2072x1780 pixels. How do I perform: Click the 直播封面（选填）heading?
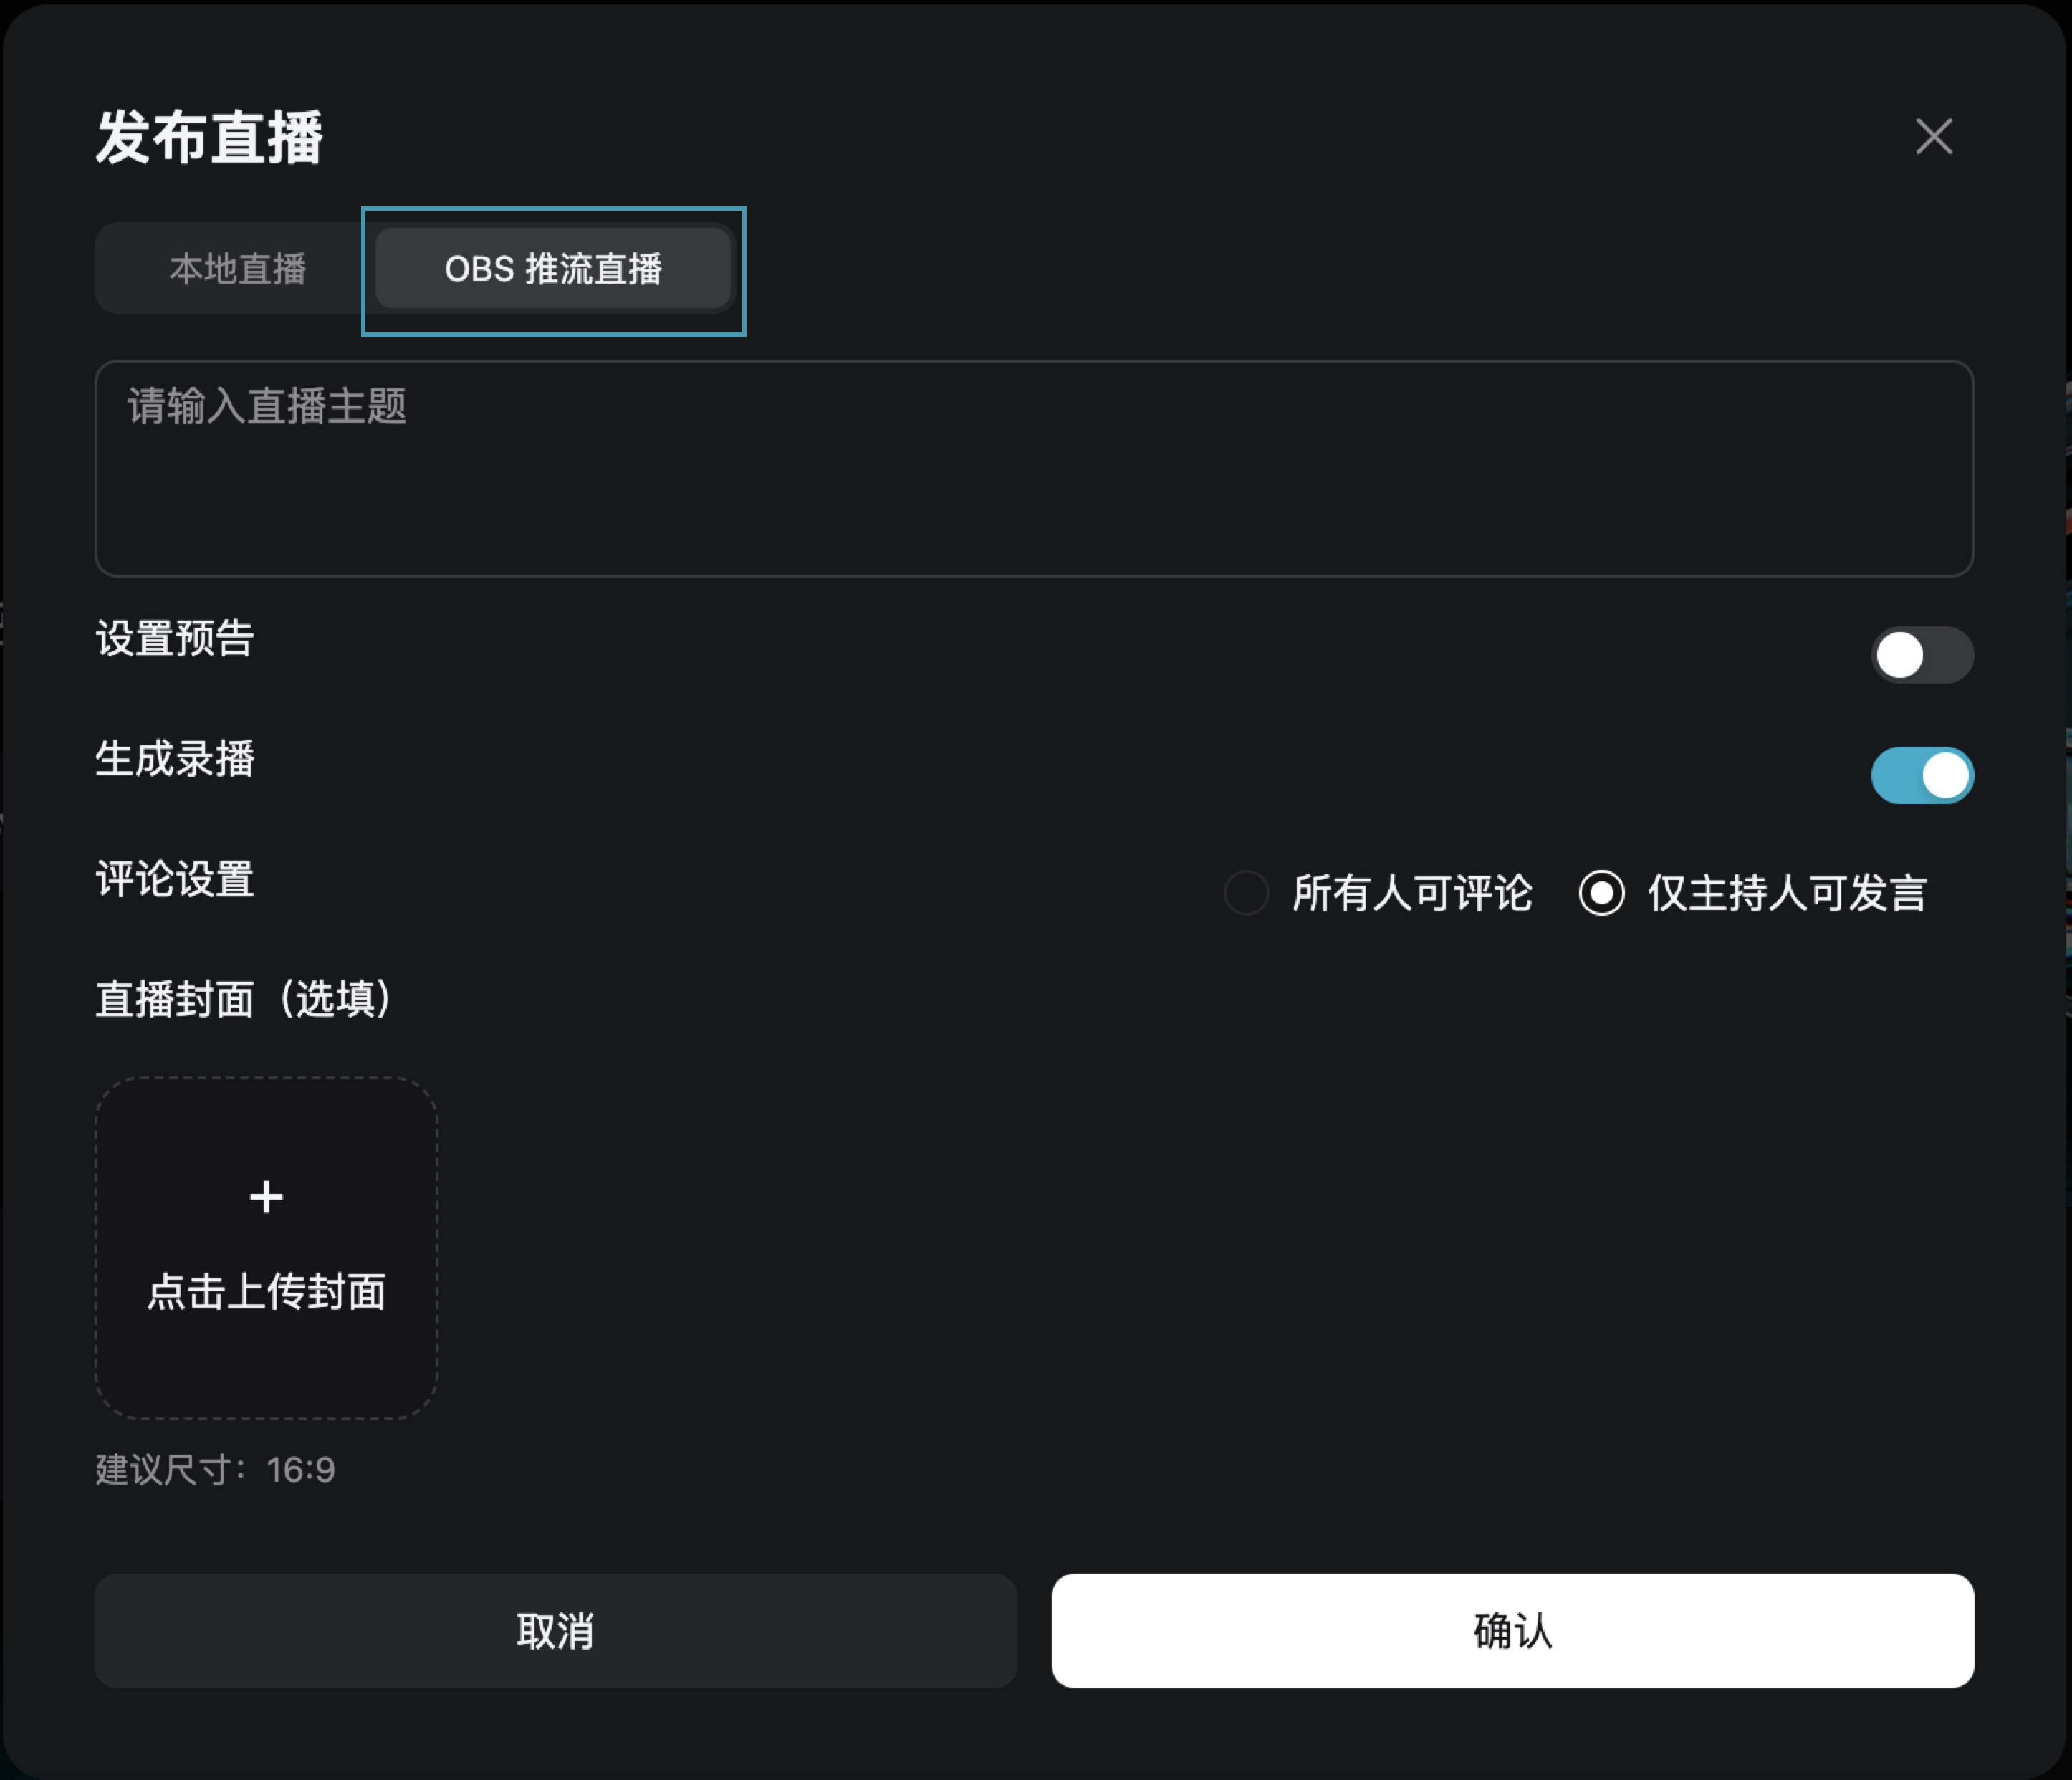pyautogui.click(x=245, y=999)
